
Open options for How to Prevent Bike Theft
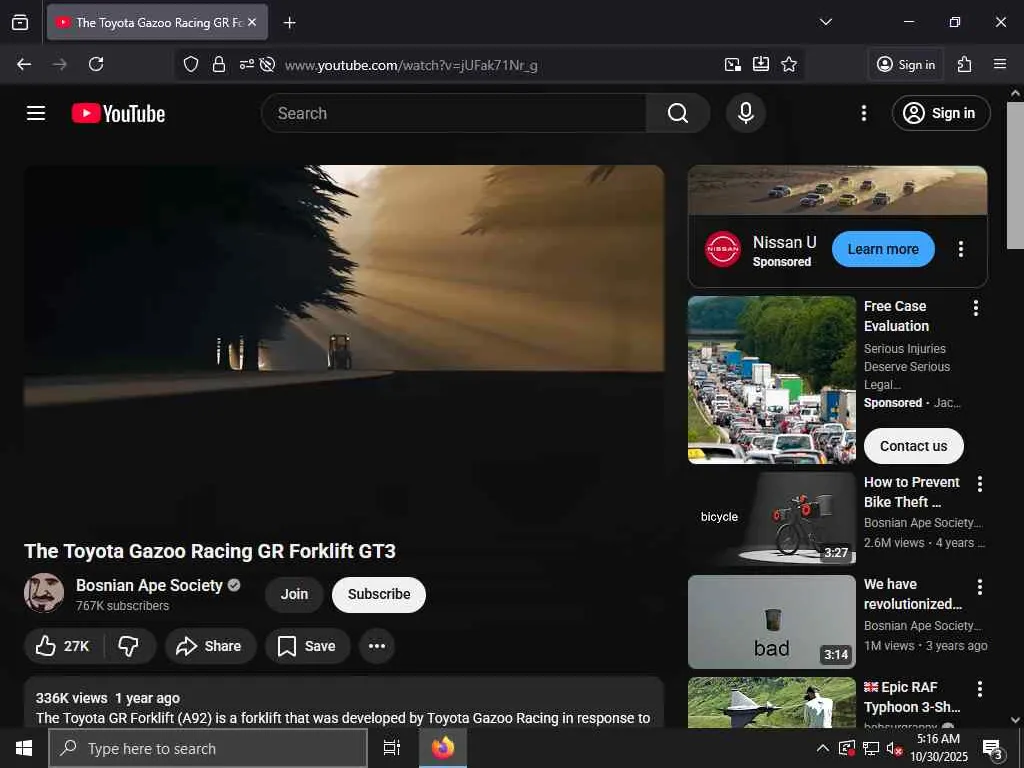[x=980, y=484]
